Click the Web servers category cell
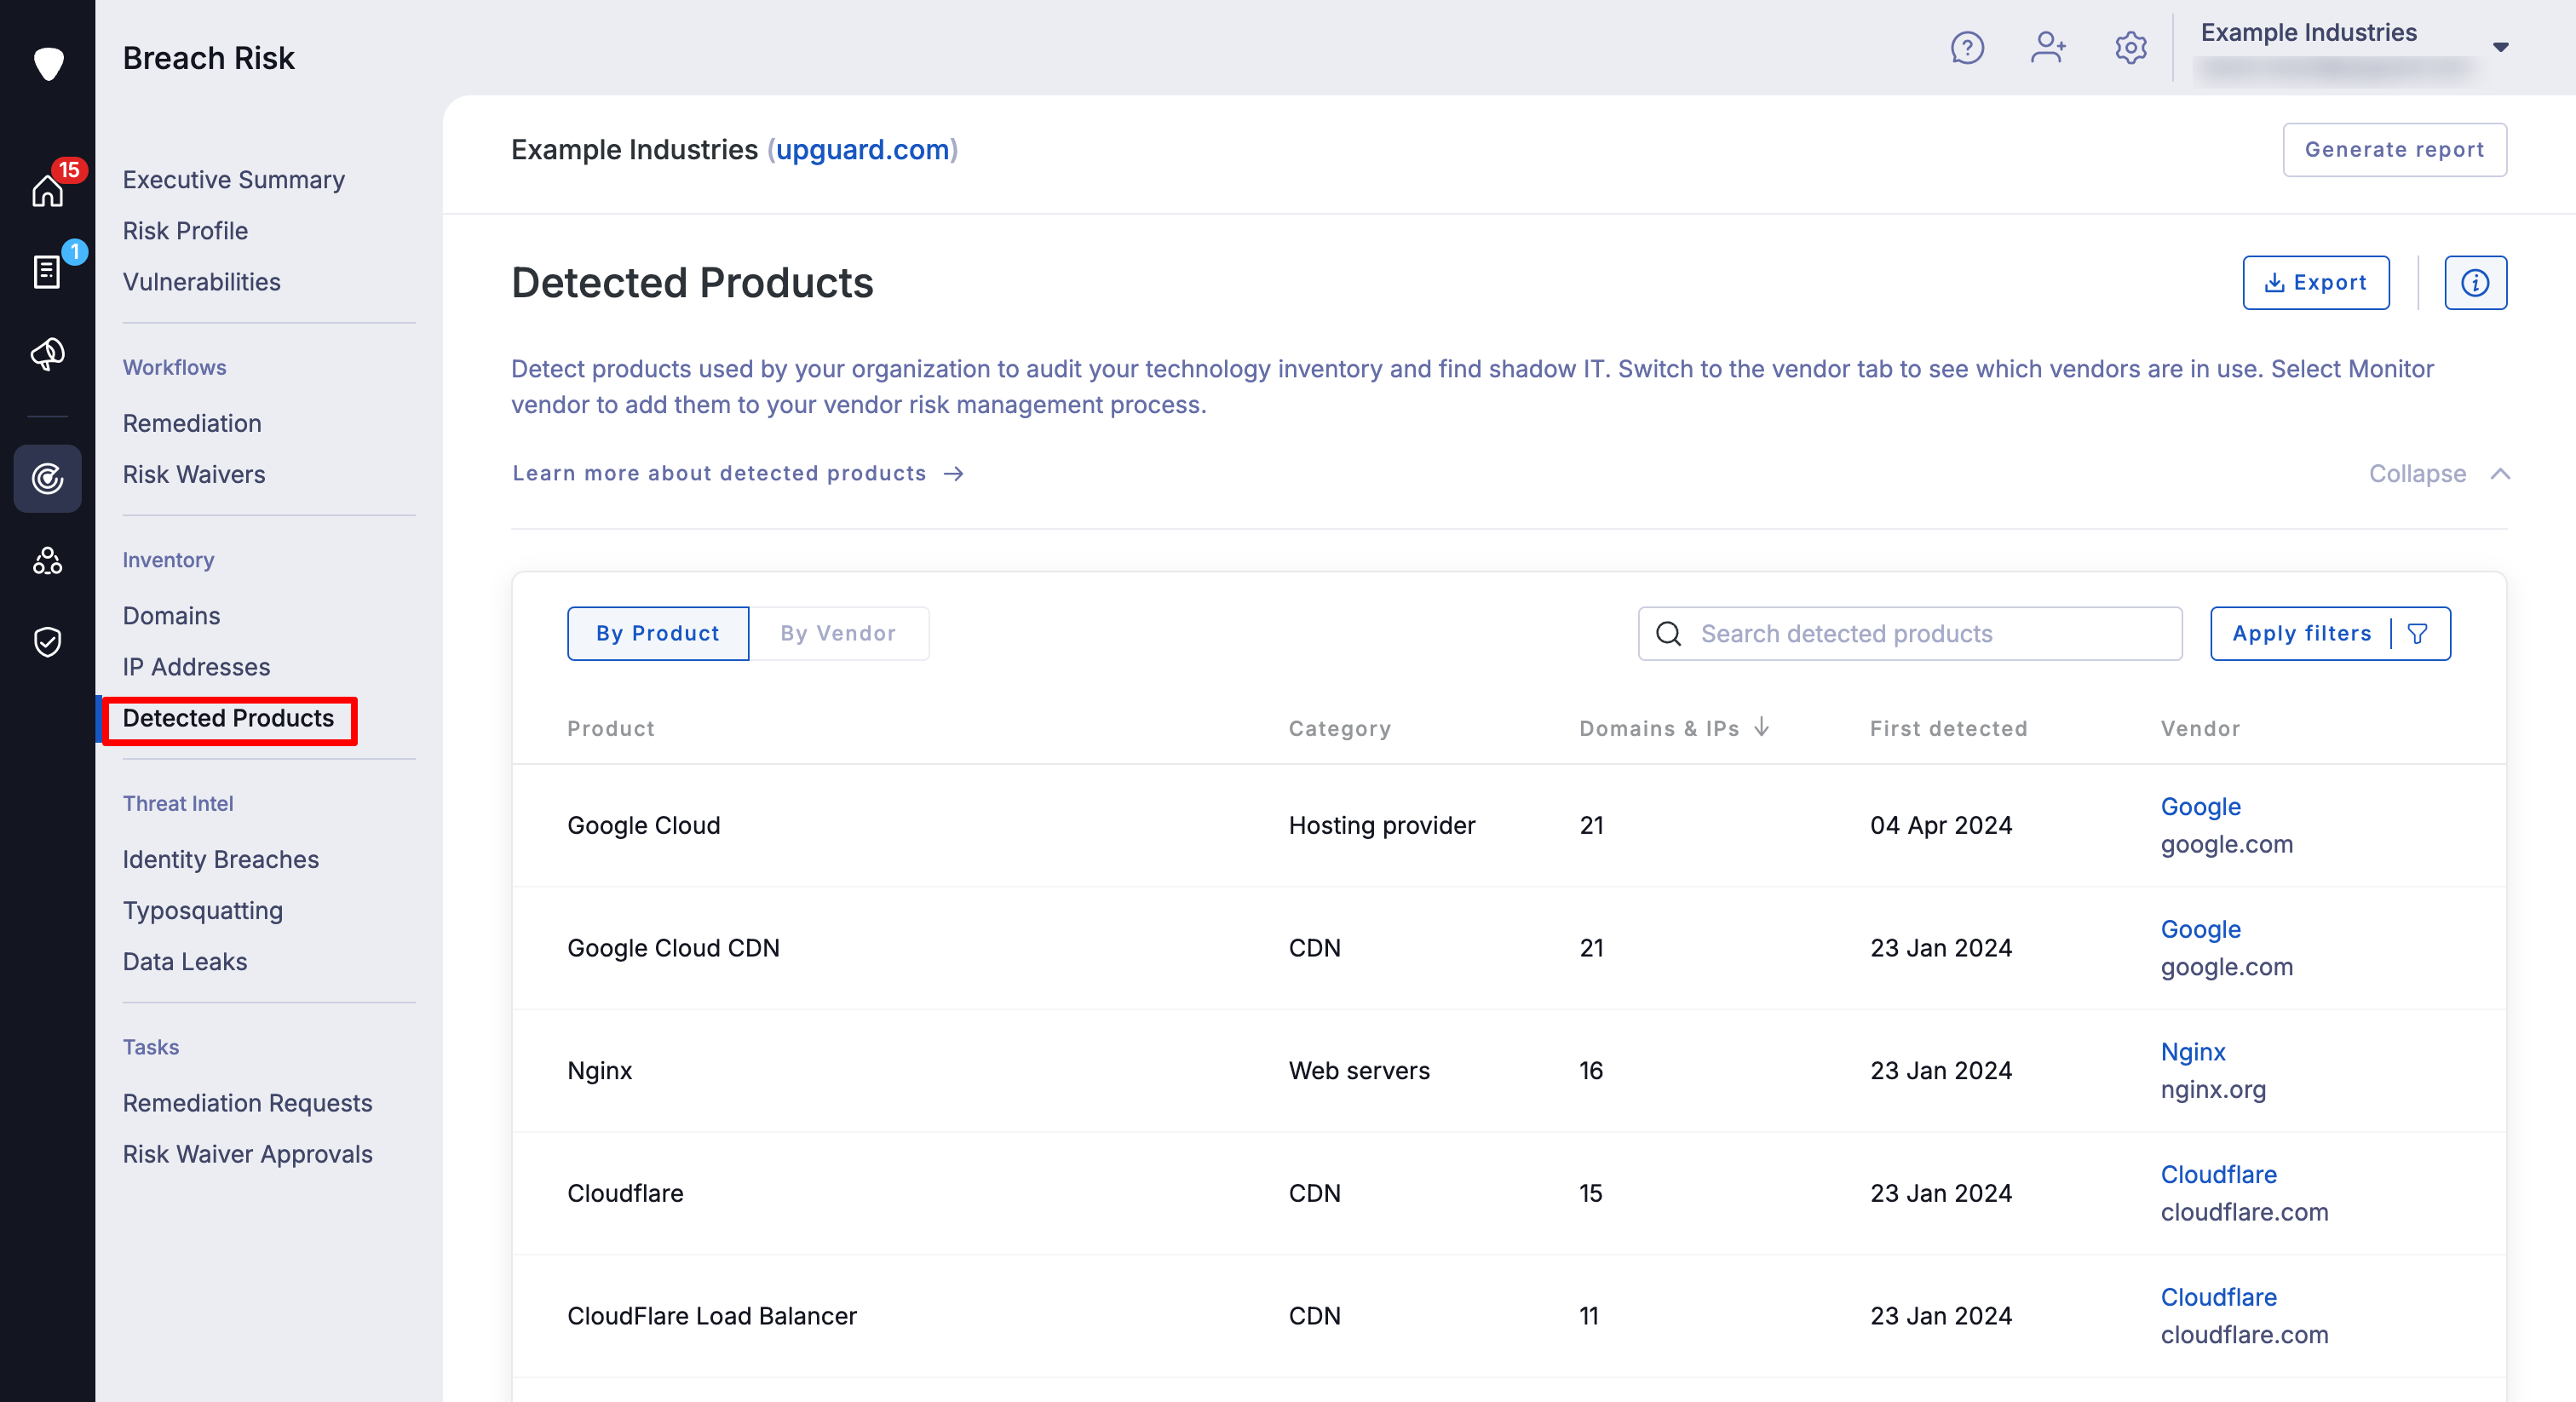This screenshot has height=1402, width=2576. pos(1359,1071)
